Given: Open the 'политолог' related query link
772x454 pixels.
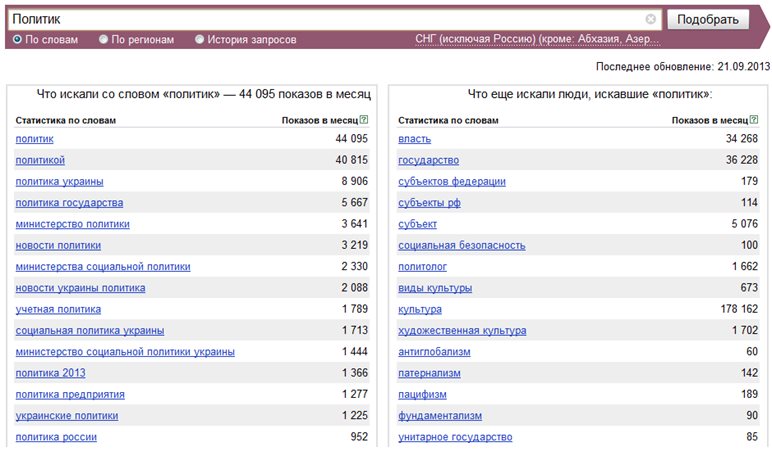Looking at the screenshot, I should (422, 267).
